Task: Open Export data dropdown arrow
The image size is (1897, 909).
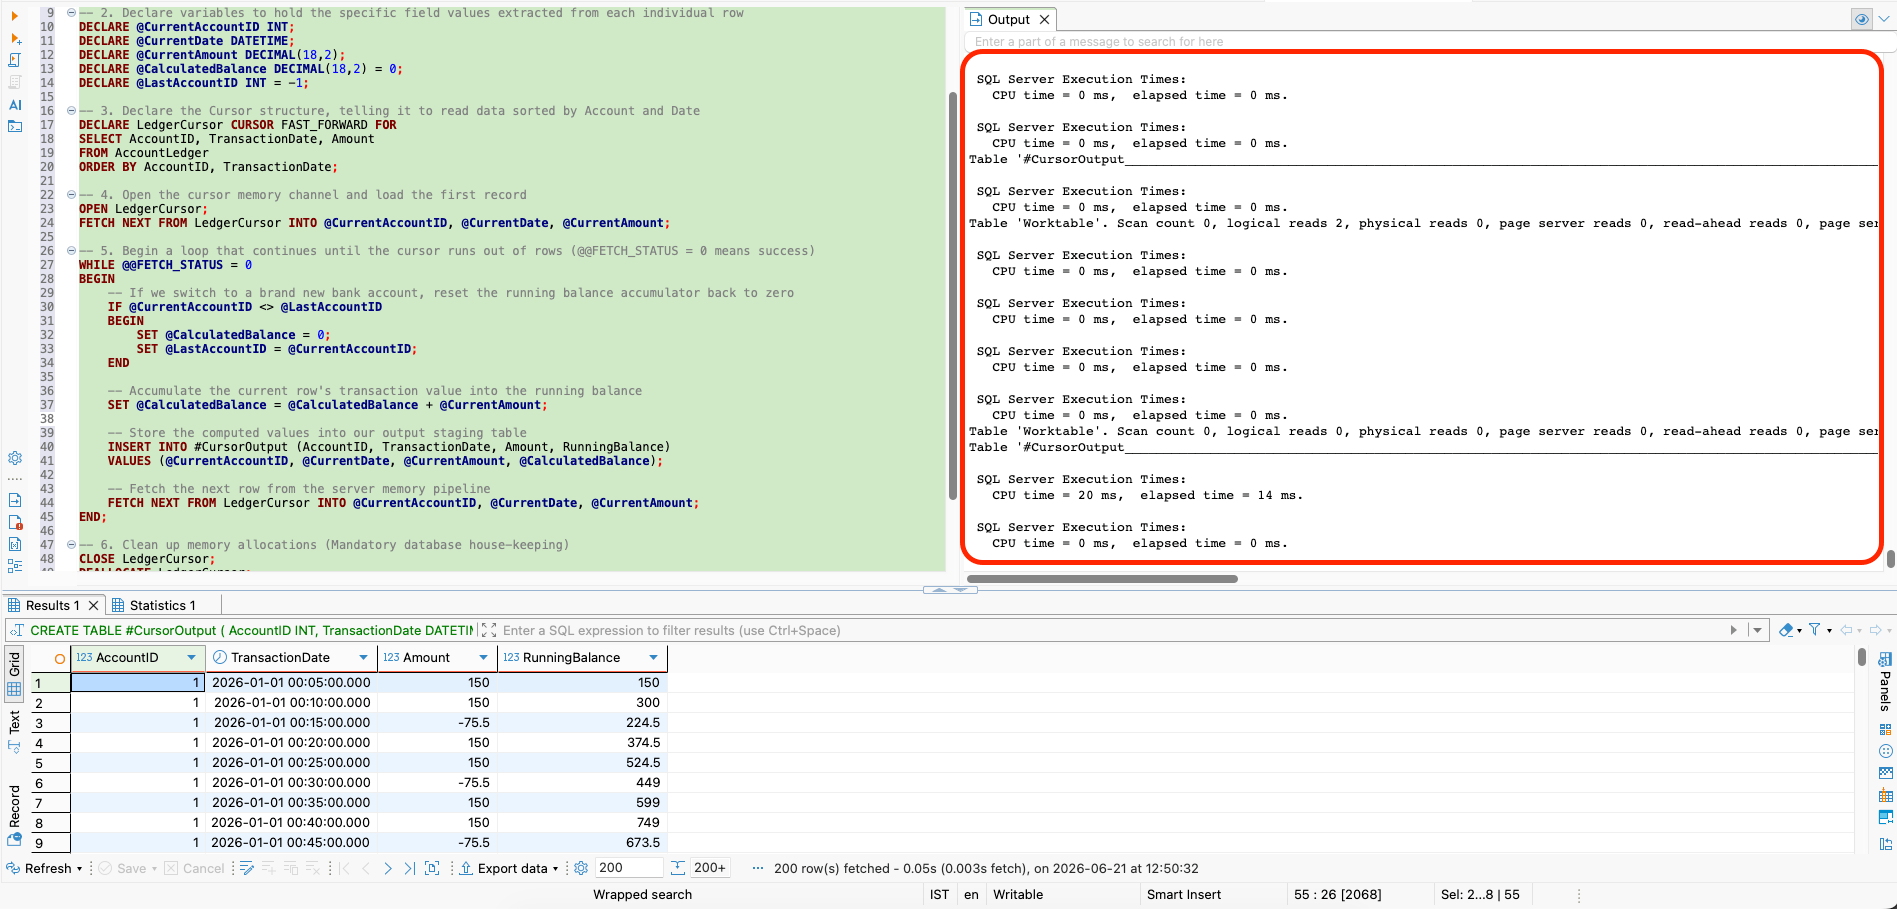Action: 555,868
